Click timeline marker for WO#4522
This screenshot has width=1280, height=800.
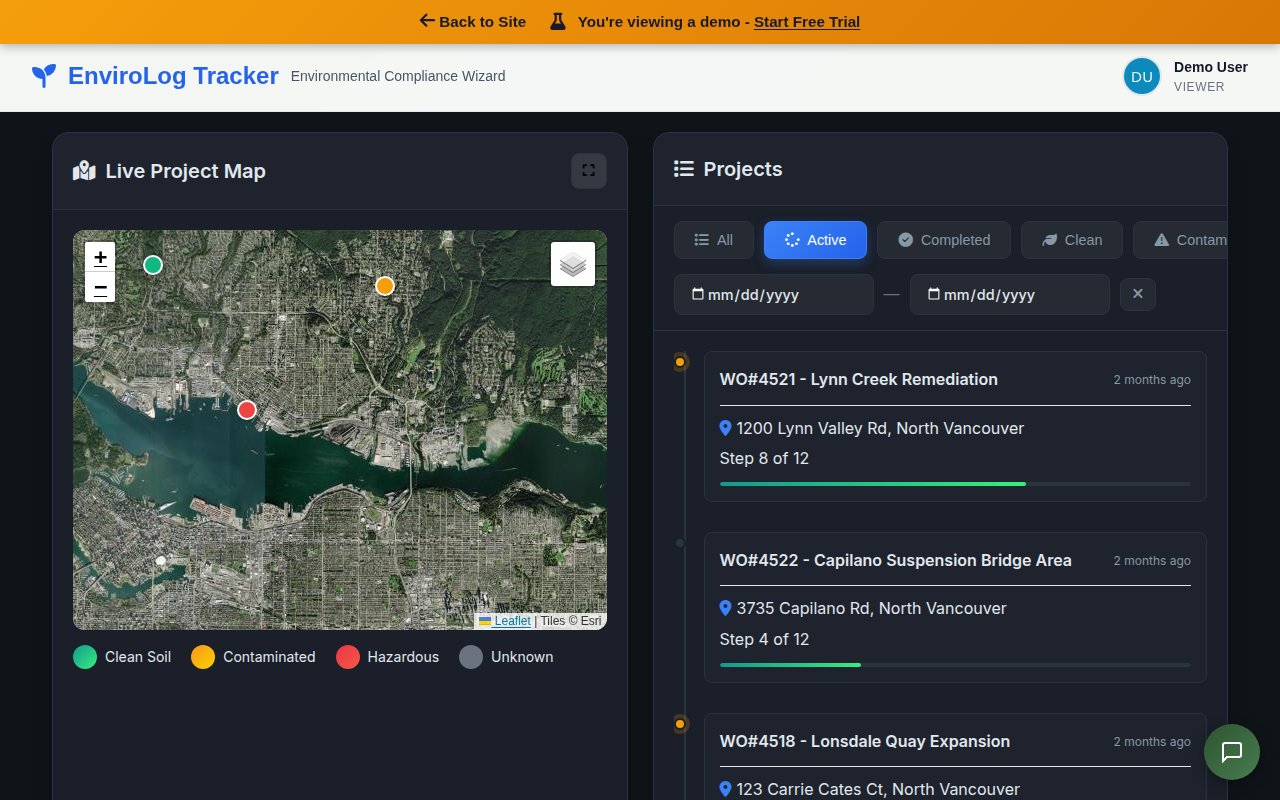[x=680, y=543]
